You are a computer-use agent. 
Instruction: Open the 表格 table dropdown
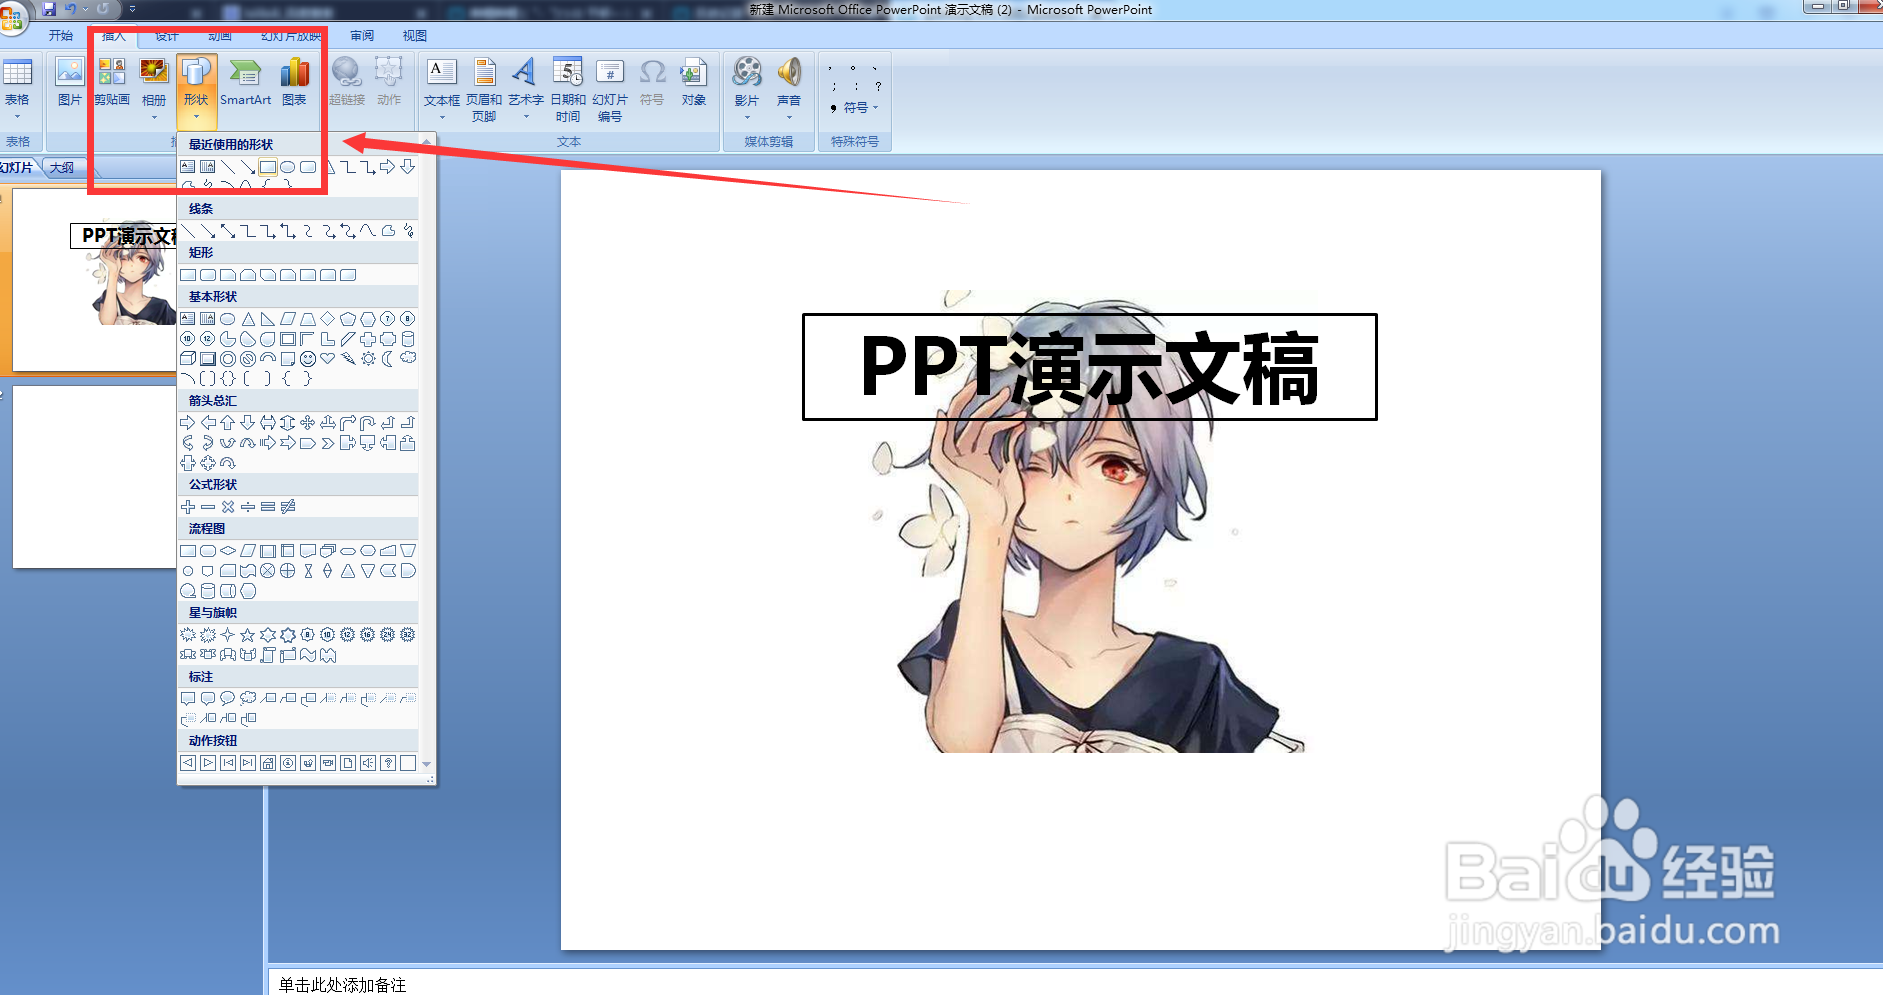(17, 90)
